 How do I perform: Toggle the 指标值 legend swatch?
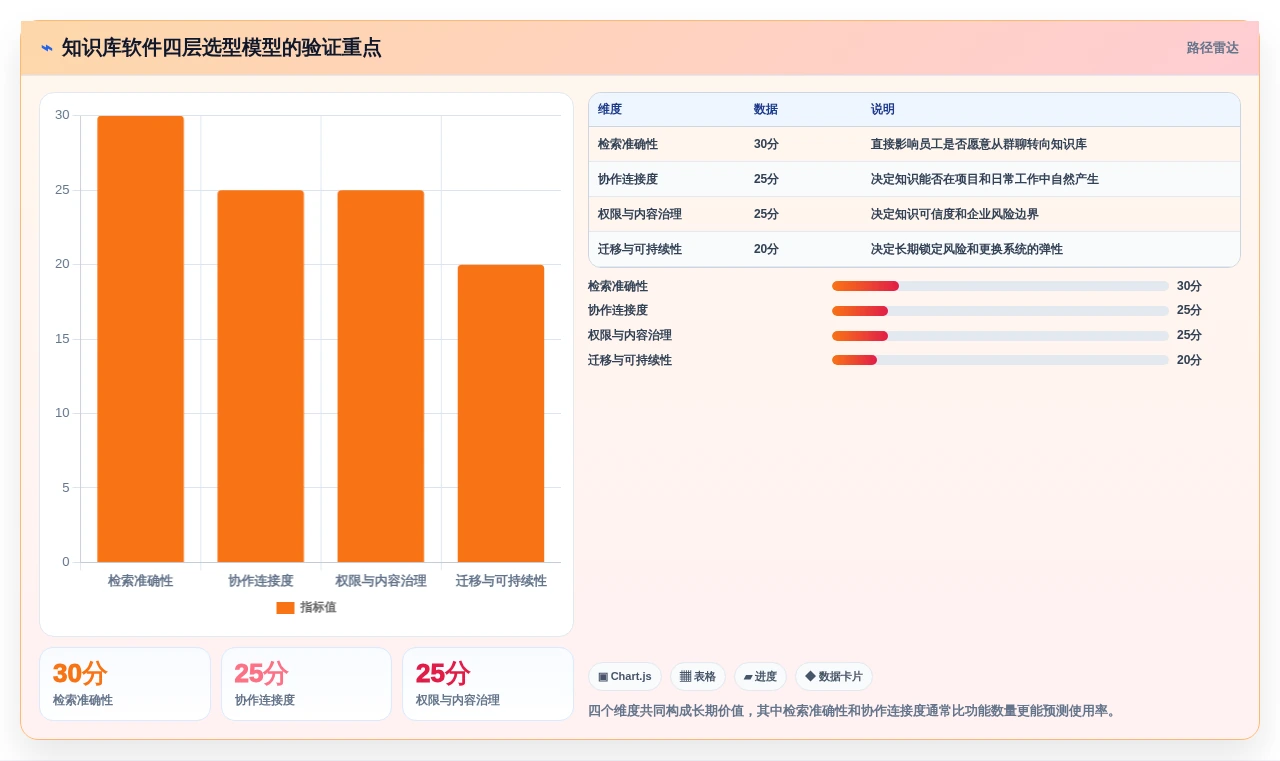tap(285, 608)
